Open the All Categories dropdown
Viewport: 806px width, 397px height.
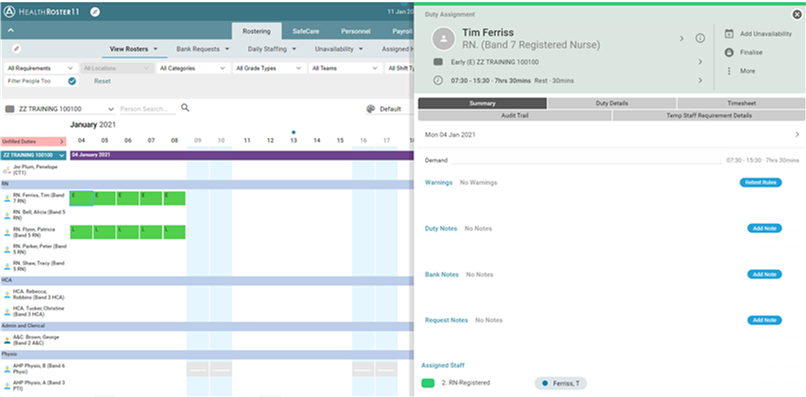[192, 68]
